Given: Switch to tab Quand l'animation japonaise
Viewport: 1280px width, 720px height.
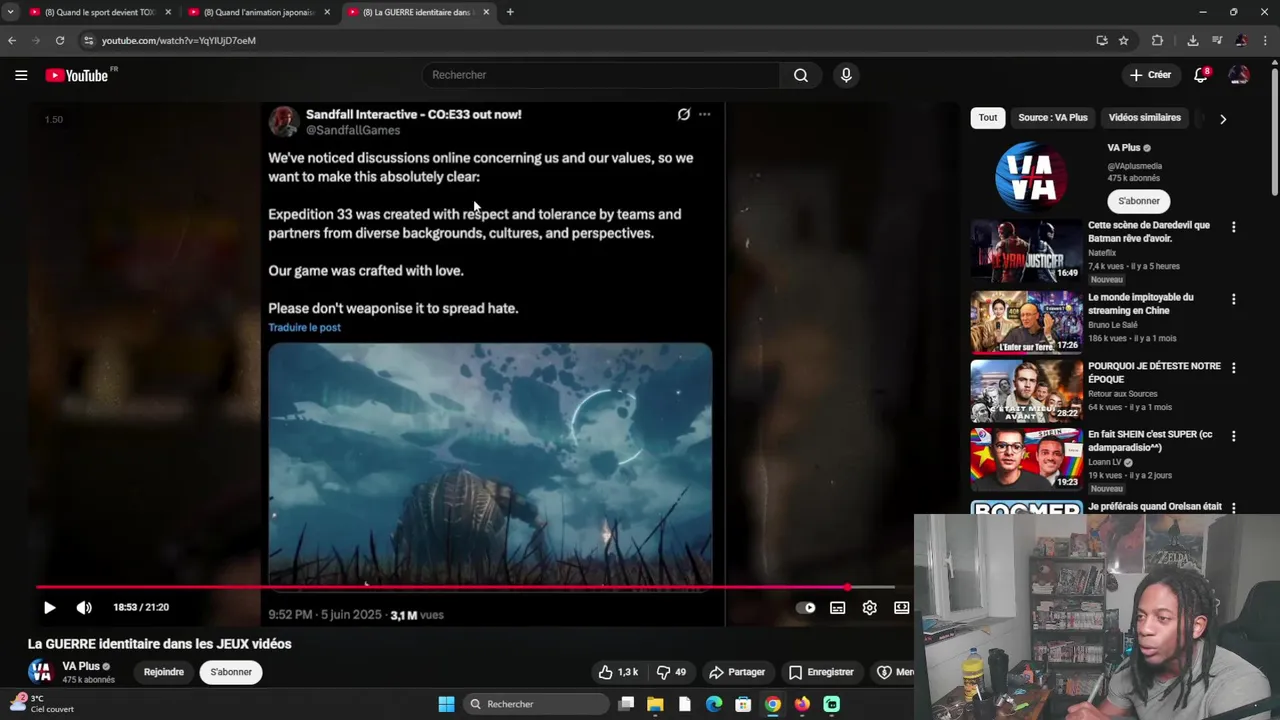Looking at the screenshot, I should coord(259,12).
